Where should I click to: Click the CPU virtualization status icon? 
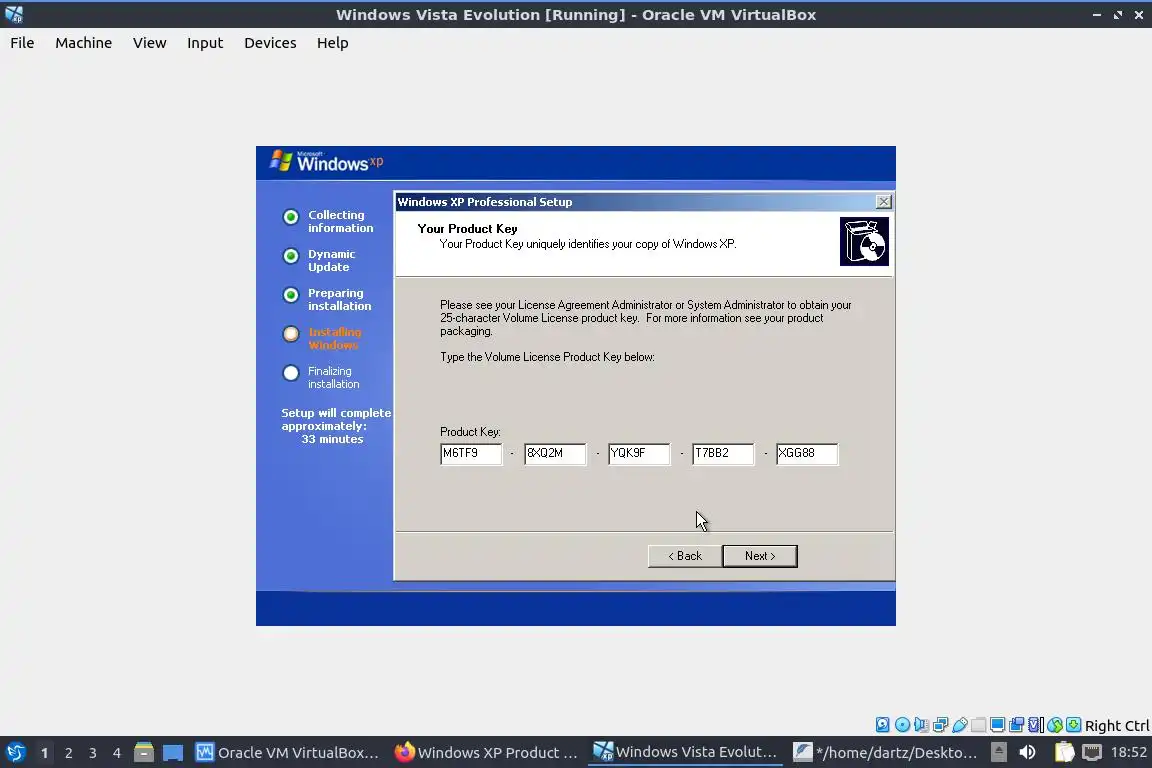[x=1036, y=725]
